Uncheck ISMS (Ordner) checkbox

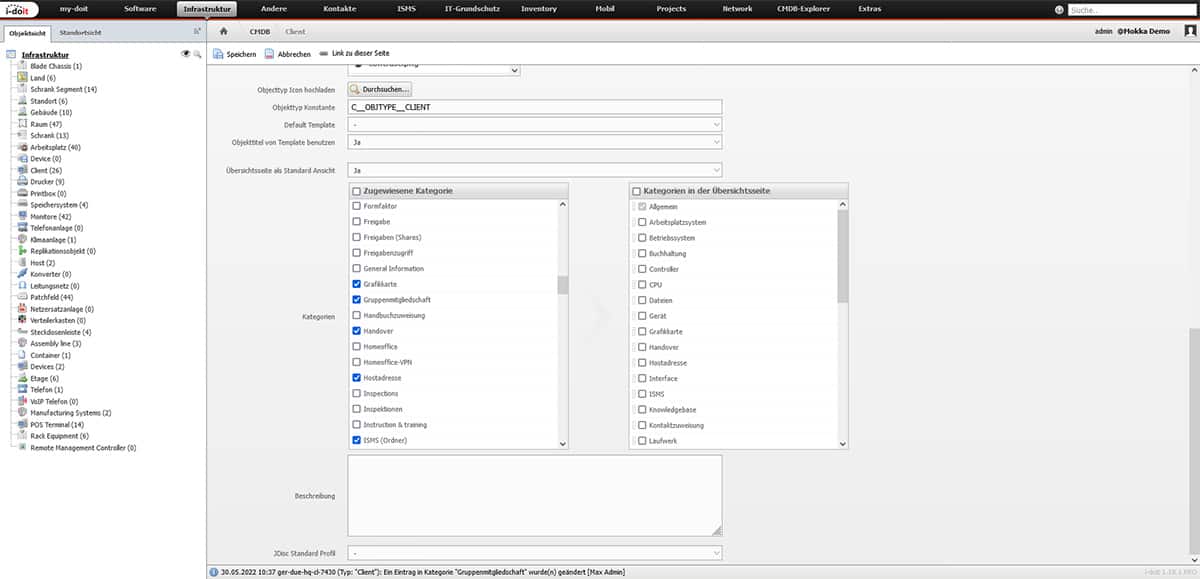[357, 440]
